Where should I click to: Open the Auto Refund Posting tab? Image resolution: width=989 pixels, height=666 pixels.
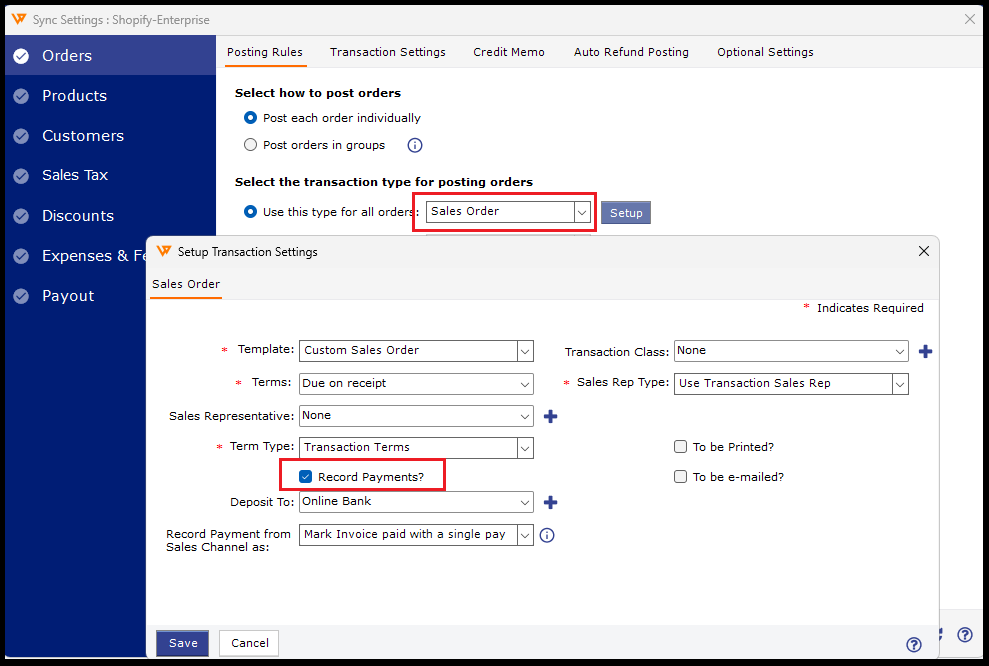coord(631,52)
